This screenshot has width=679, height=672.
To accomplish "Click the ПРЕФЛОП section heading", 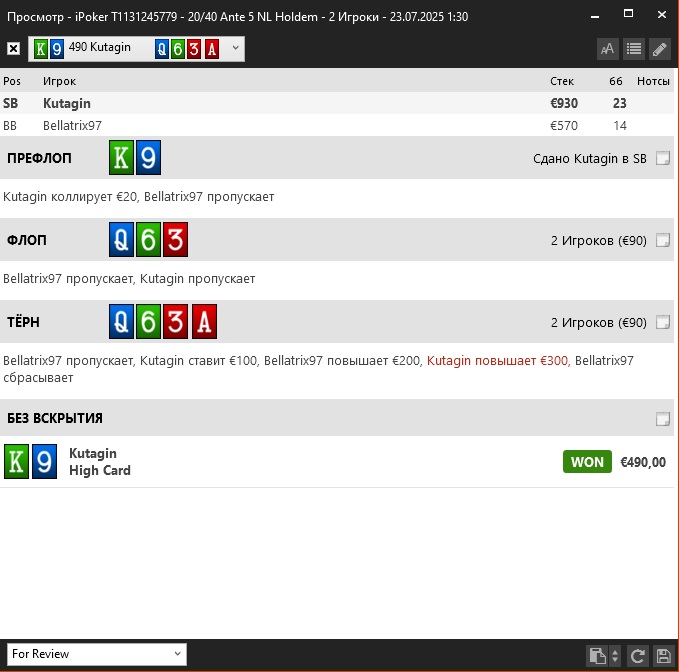I will click(39, 158).
